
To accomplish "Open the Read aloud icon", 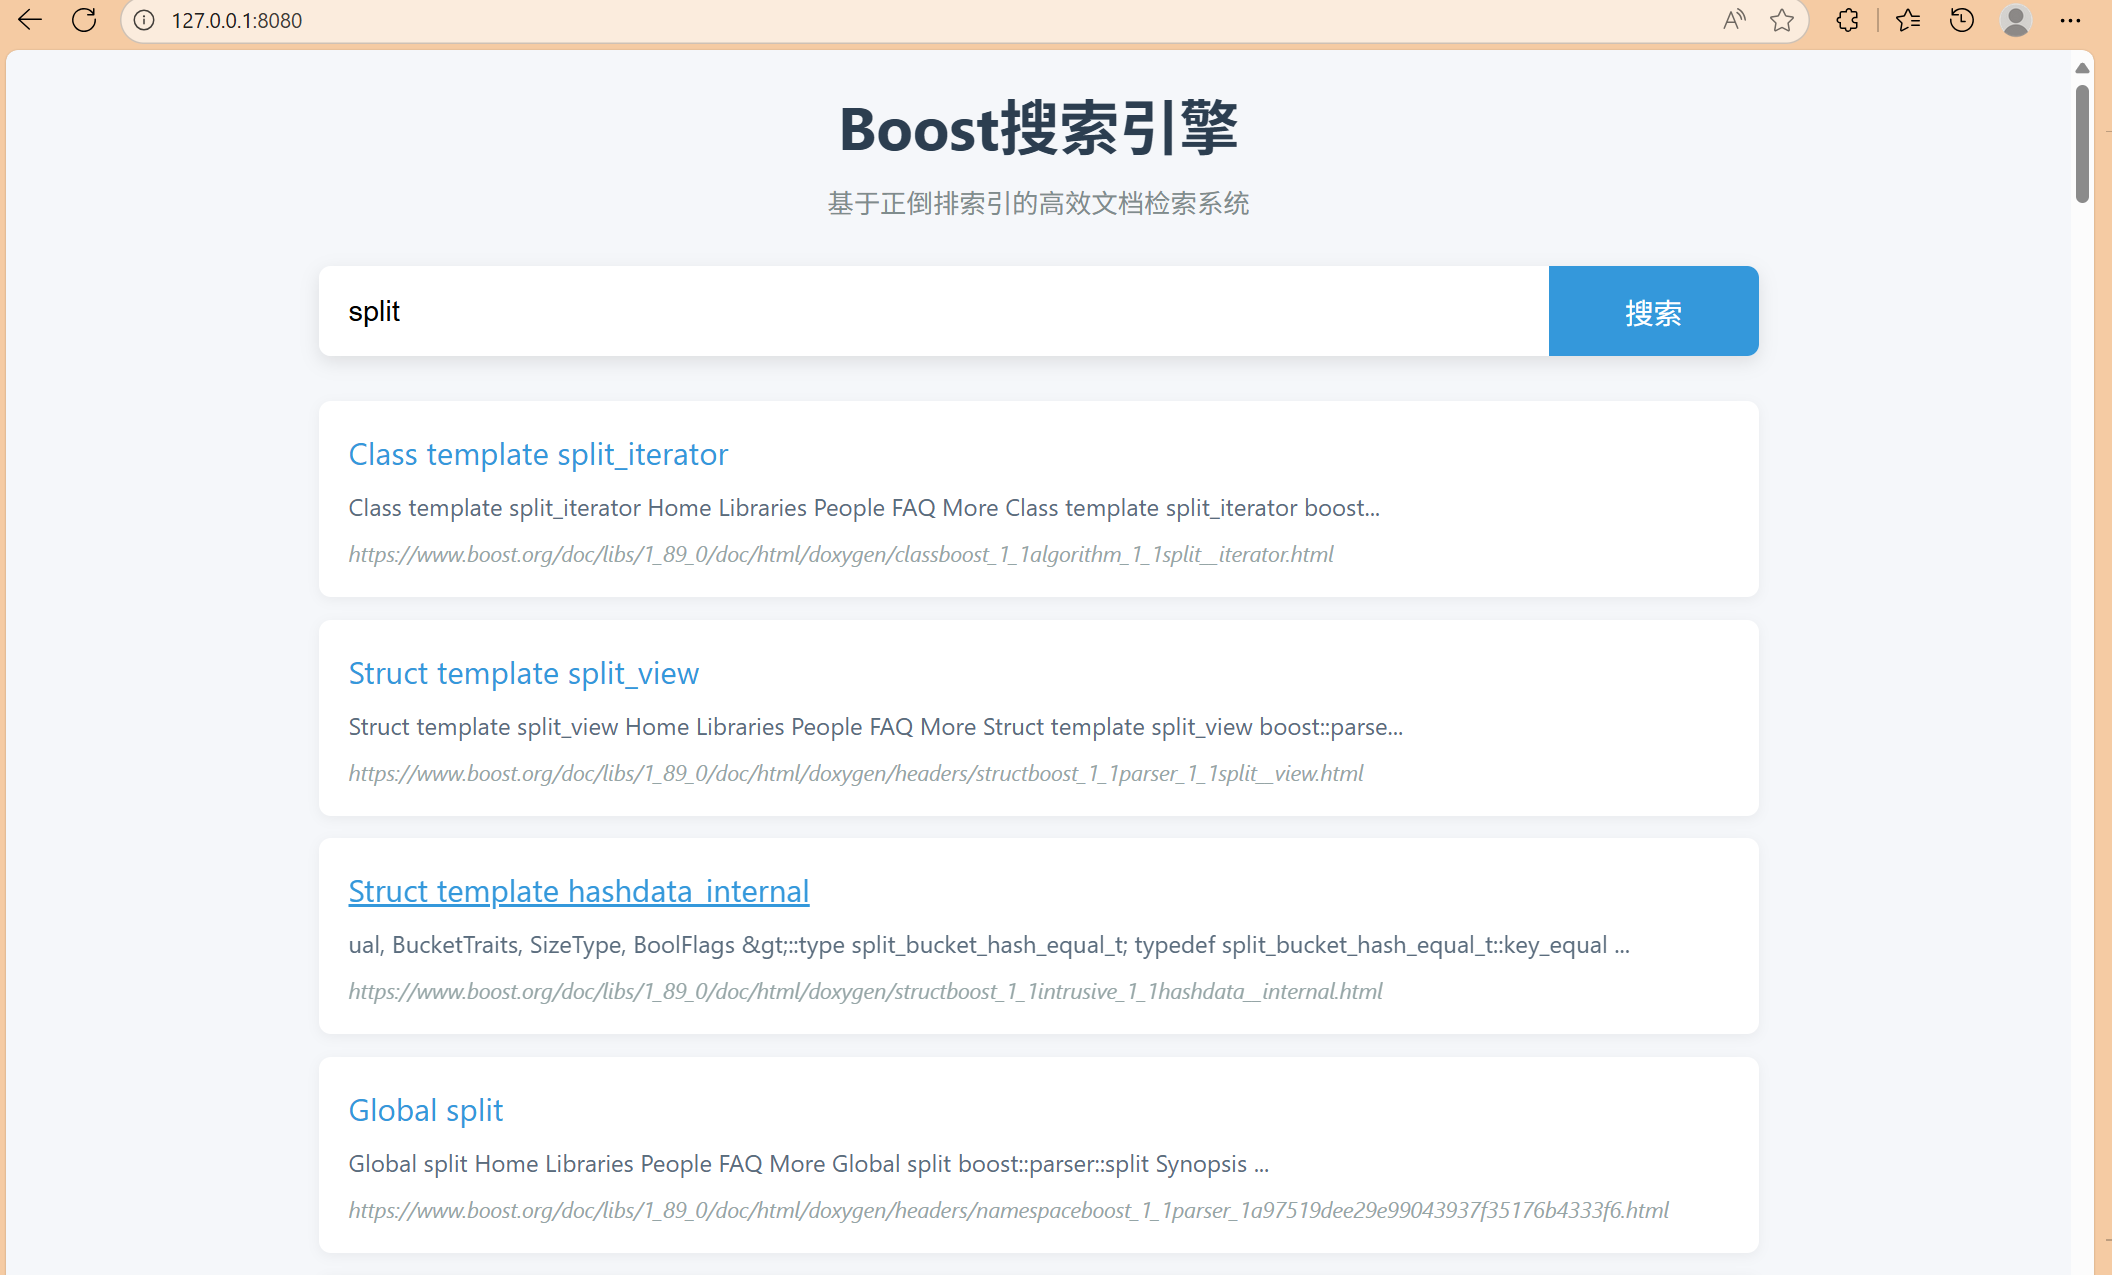I will tap(1734, 20).
